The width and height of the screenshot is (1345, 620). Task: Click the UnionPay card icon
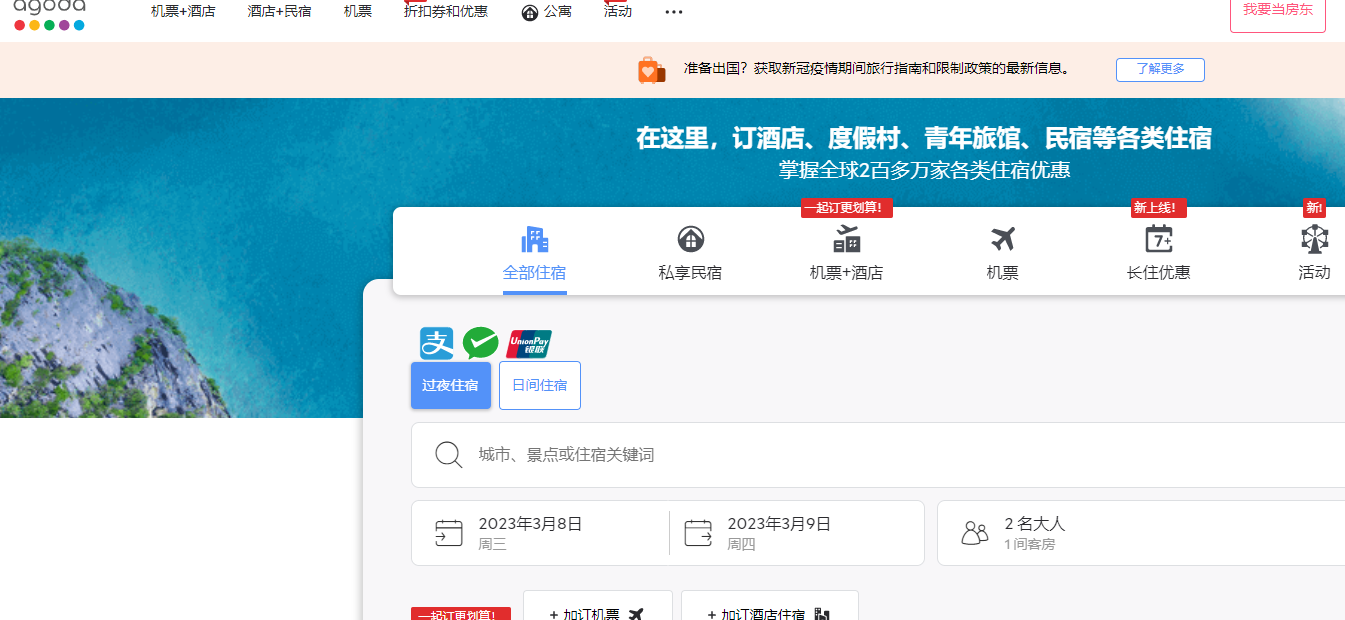click(x=529, y=343)
